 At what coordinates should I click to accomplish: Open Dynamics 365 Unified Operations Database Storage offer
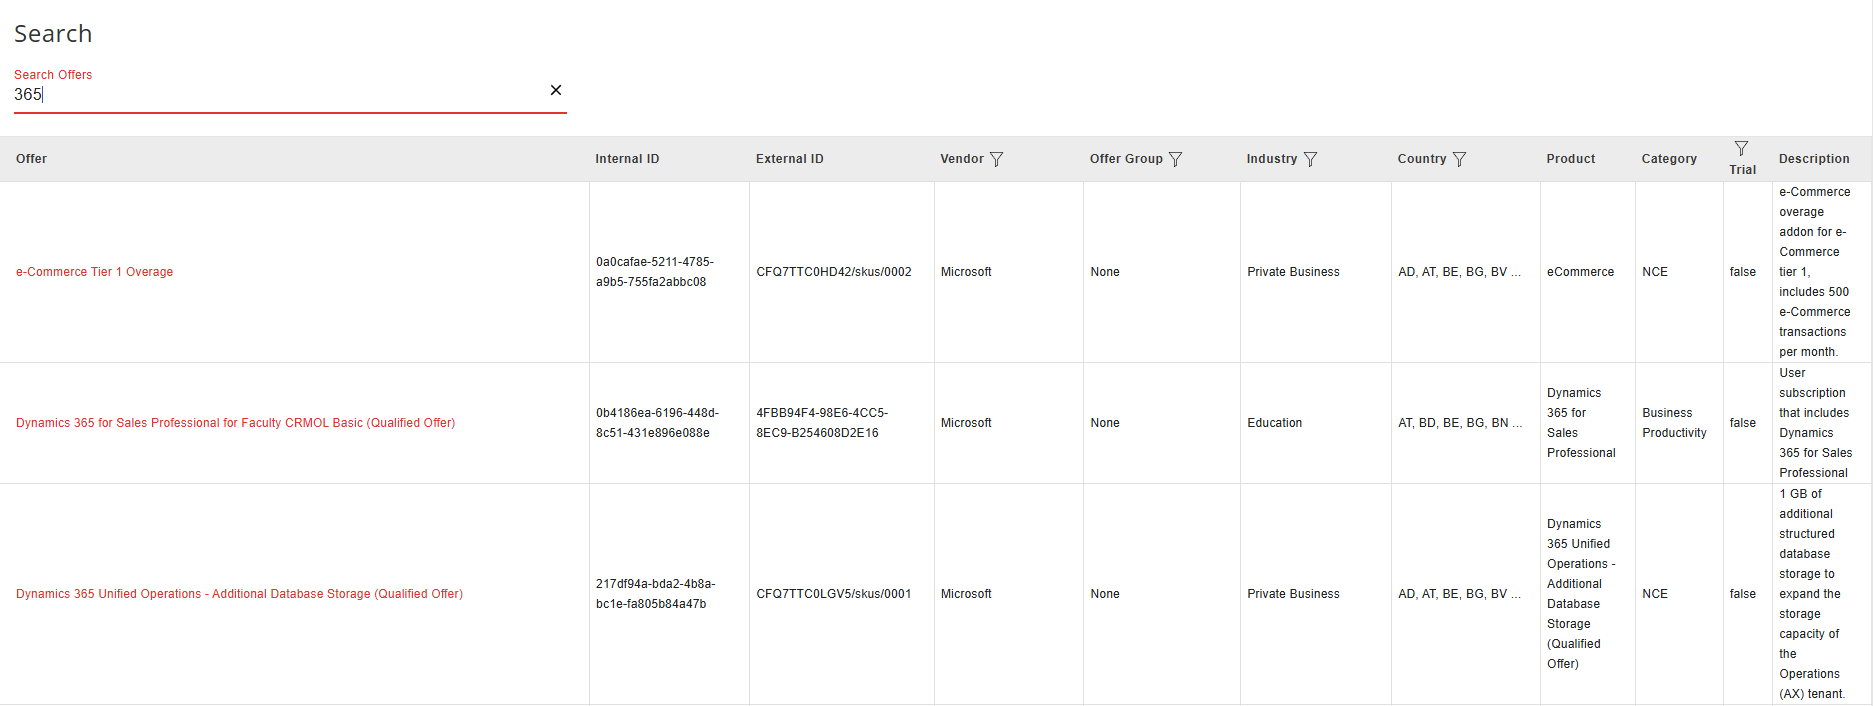point(239,594)
